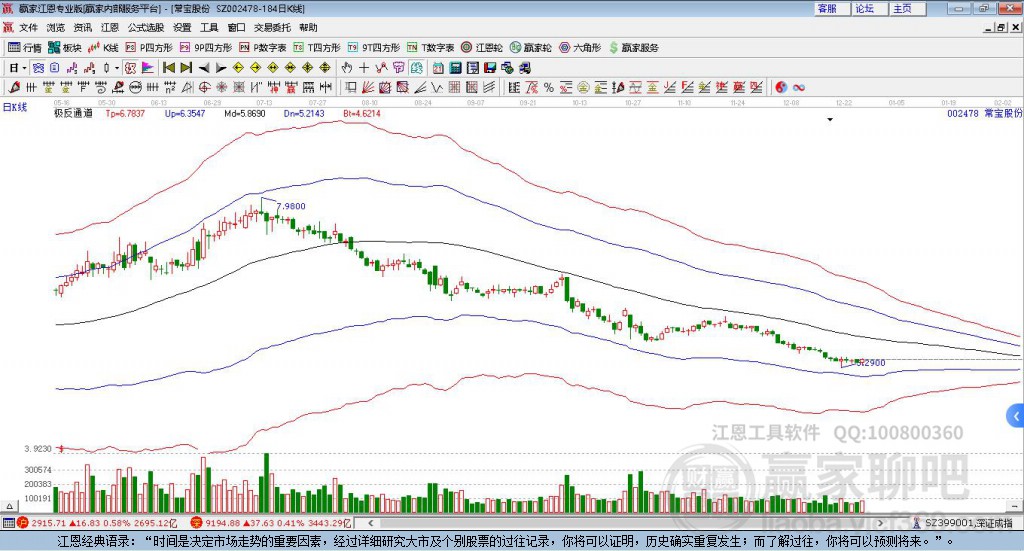Screen dimensions: 1024x551
Task: Select the crosshair cursor tool
Action: [364, 68]
